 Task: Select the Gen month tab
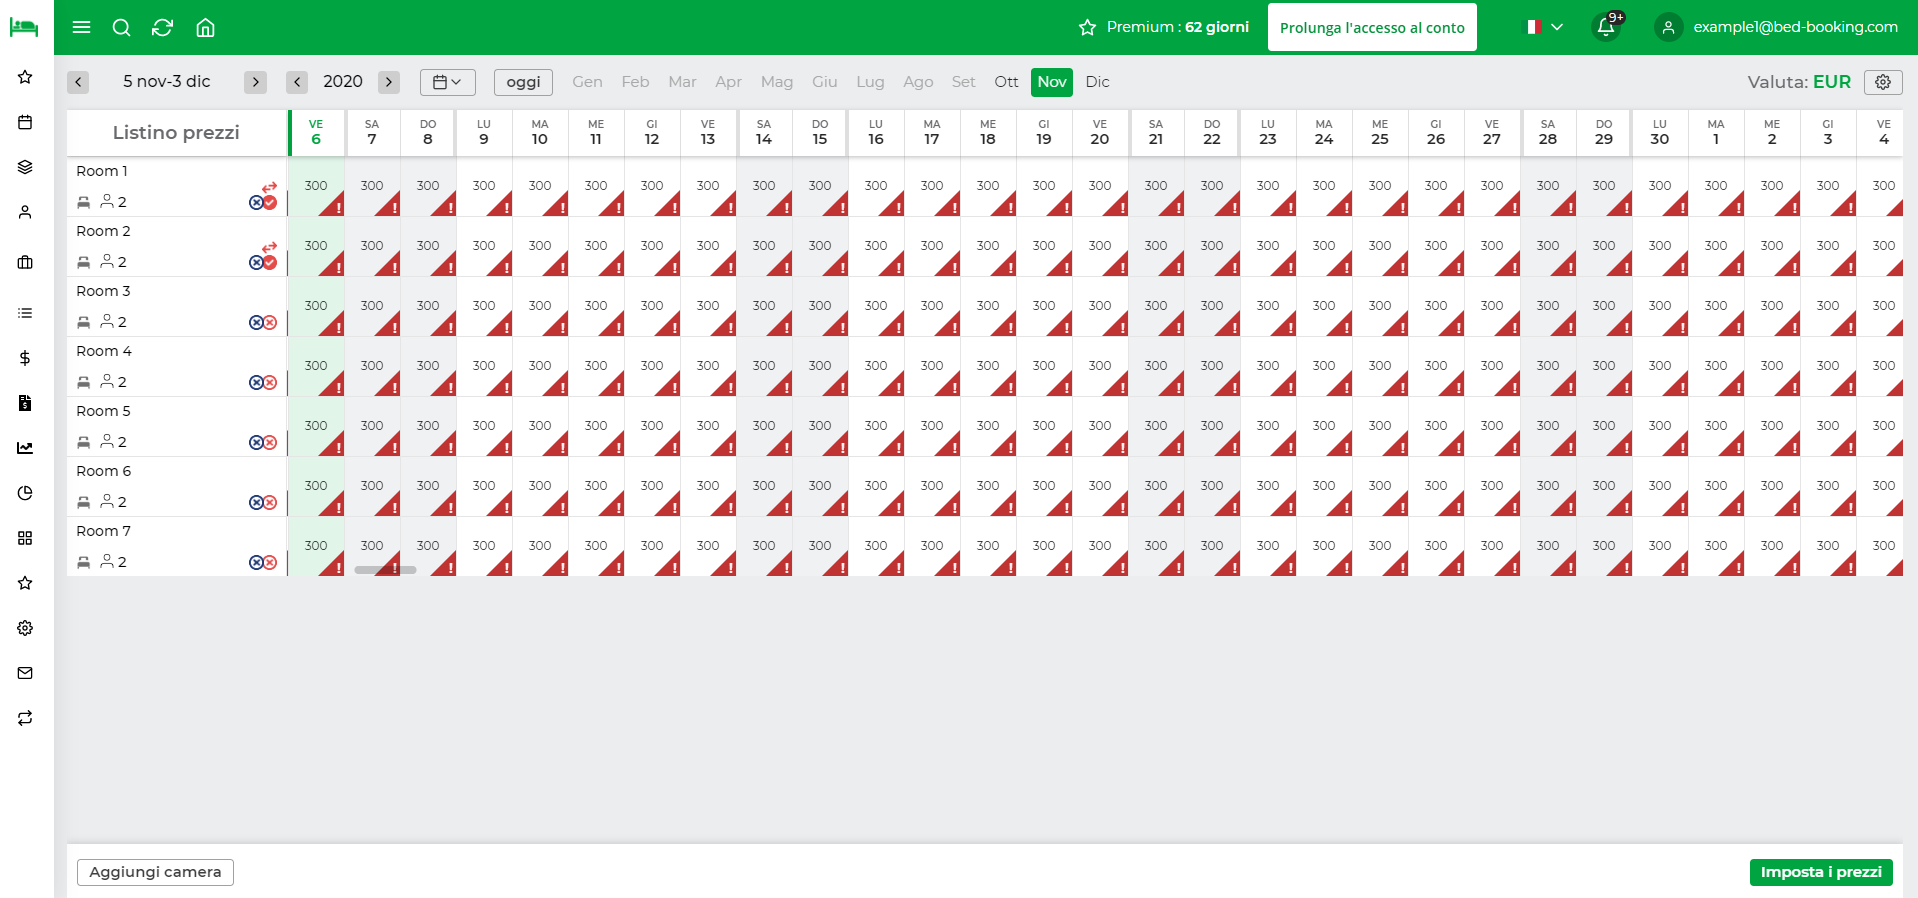[x=587, y=82]
